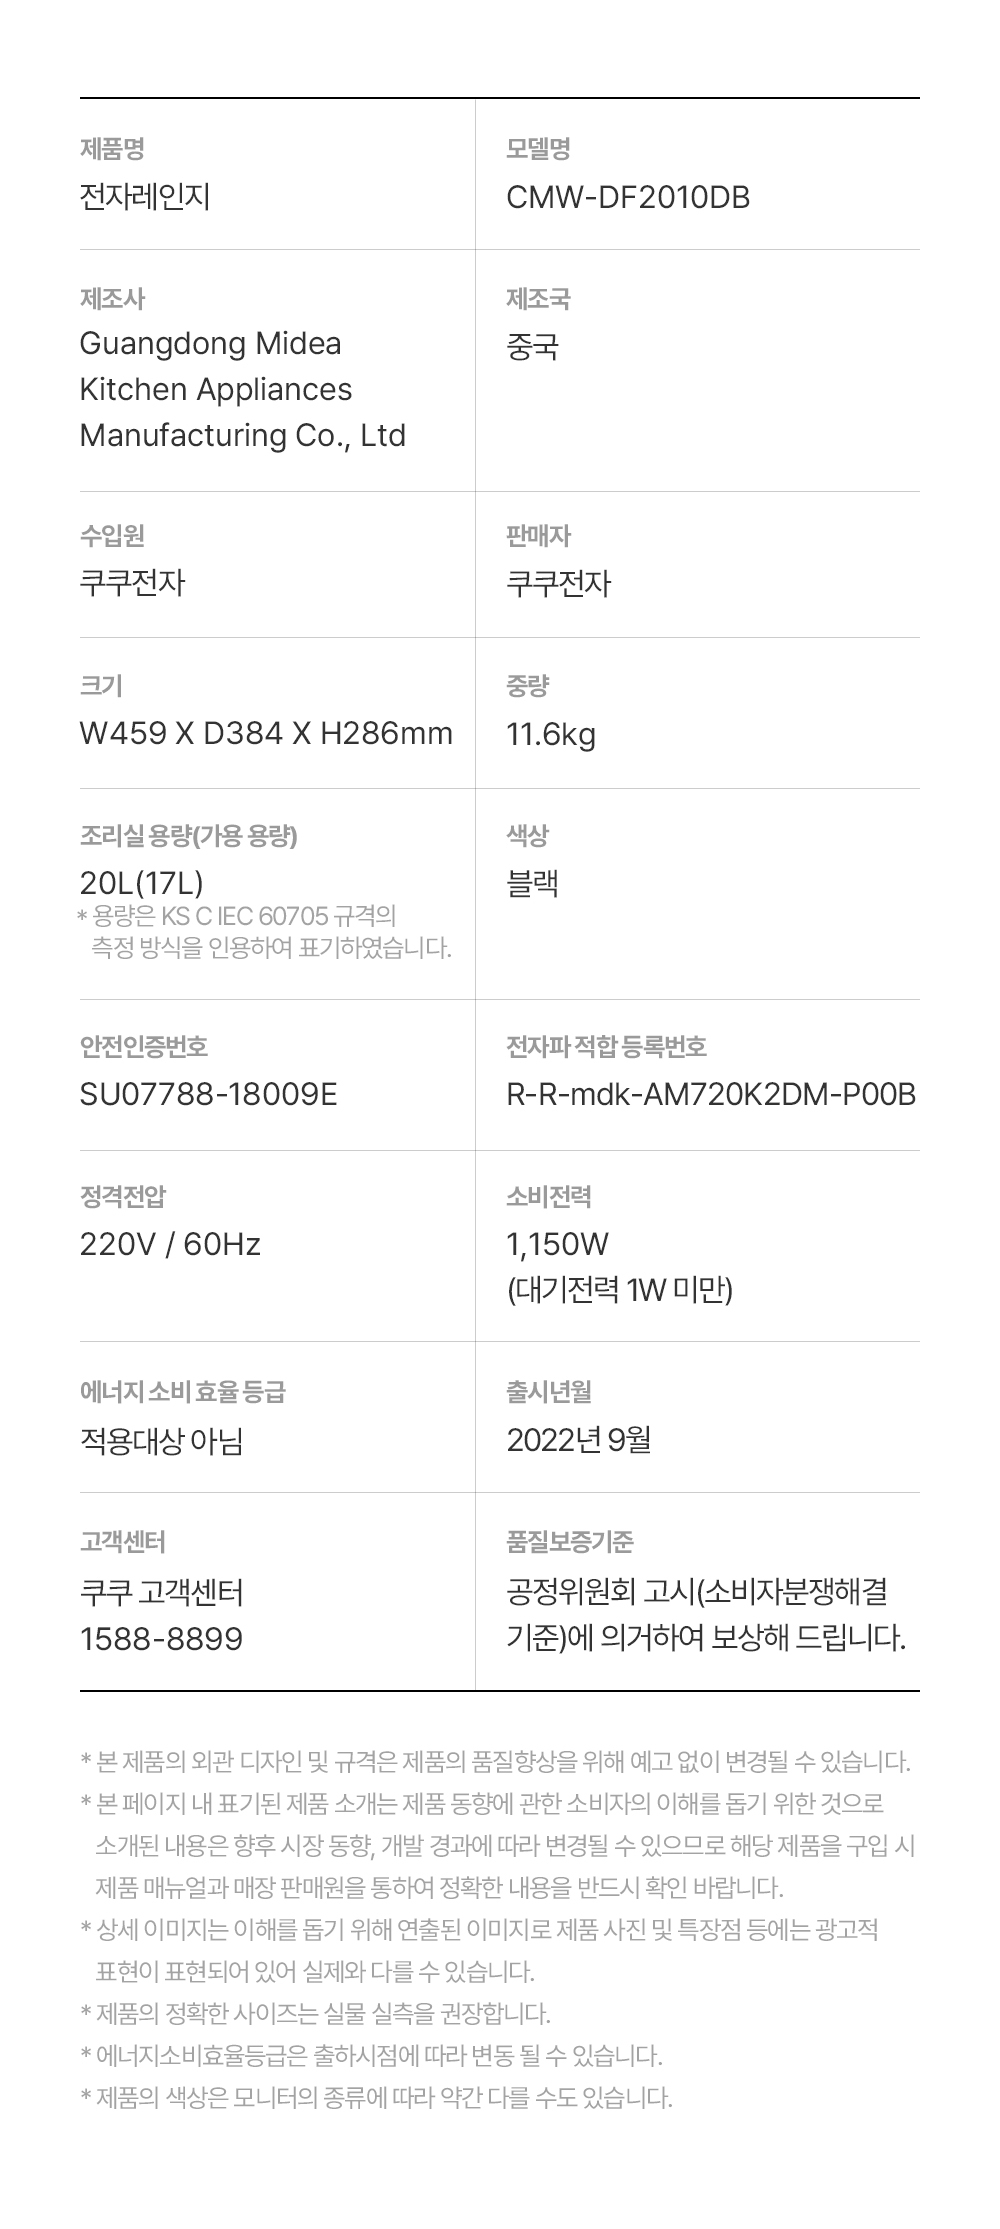Click the release date 2022년 9월

click(x=578, y=1440)
